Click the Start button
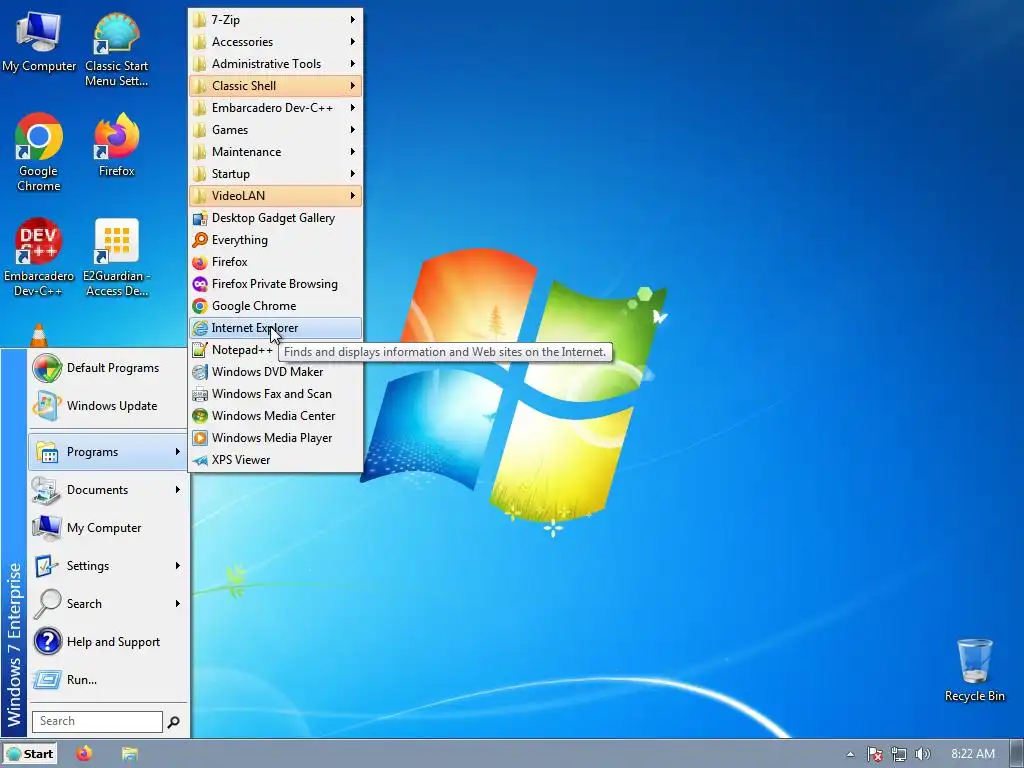The height and width of the screenshot is (768, 1024). 29,754
